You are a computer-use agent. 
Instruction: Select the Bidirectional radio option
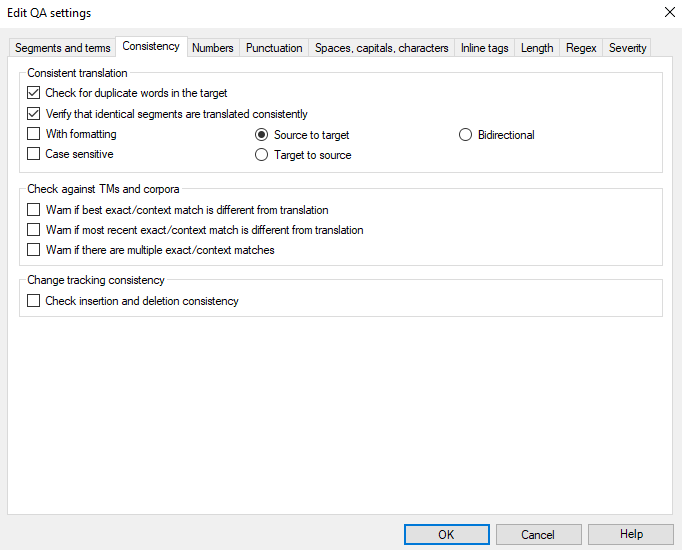pyautogui.click(x=465, y=135)
